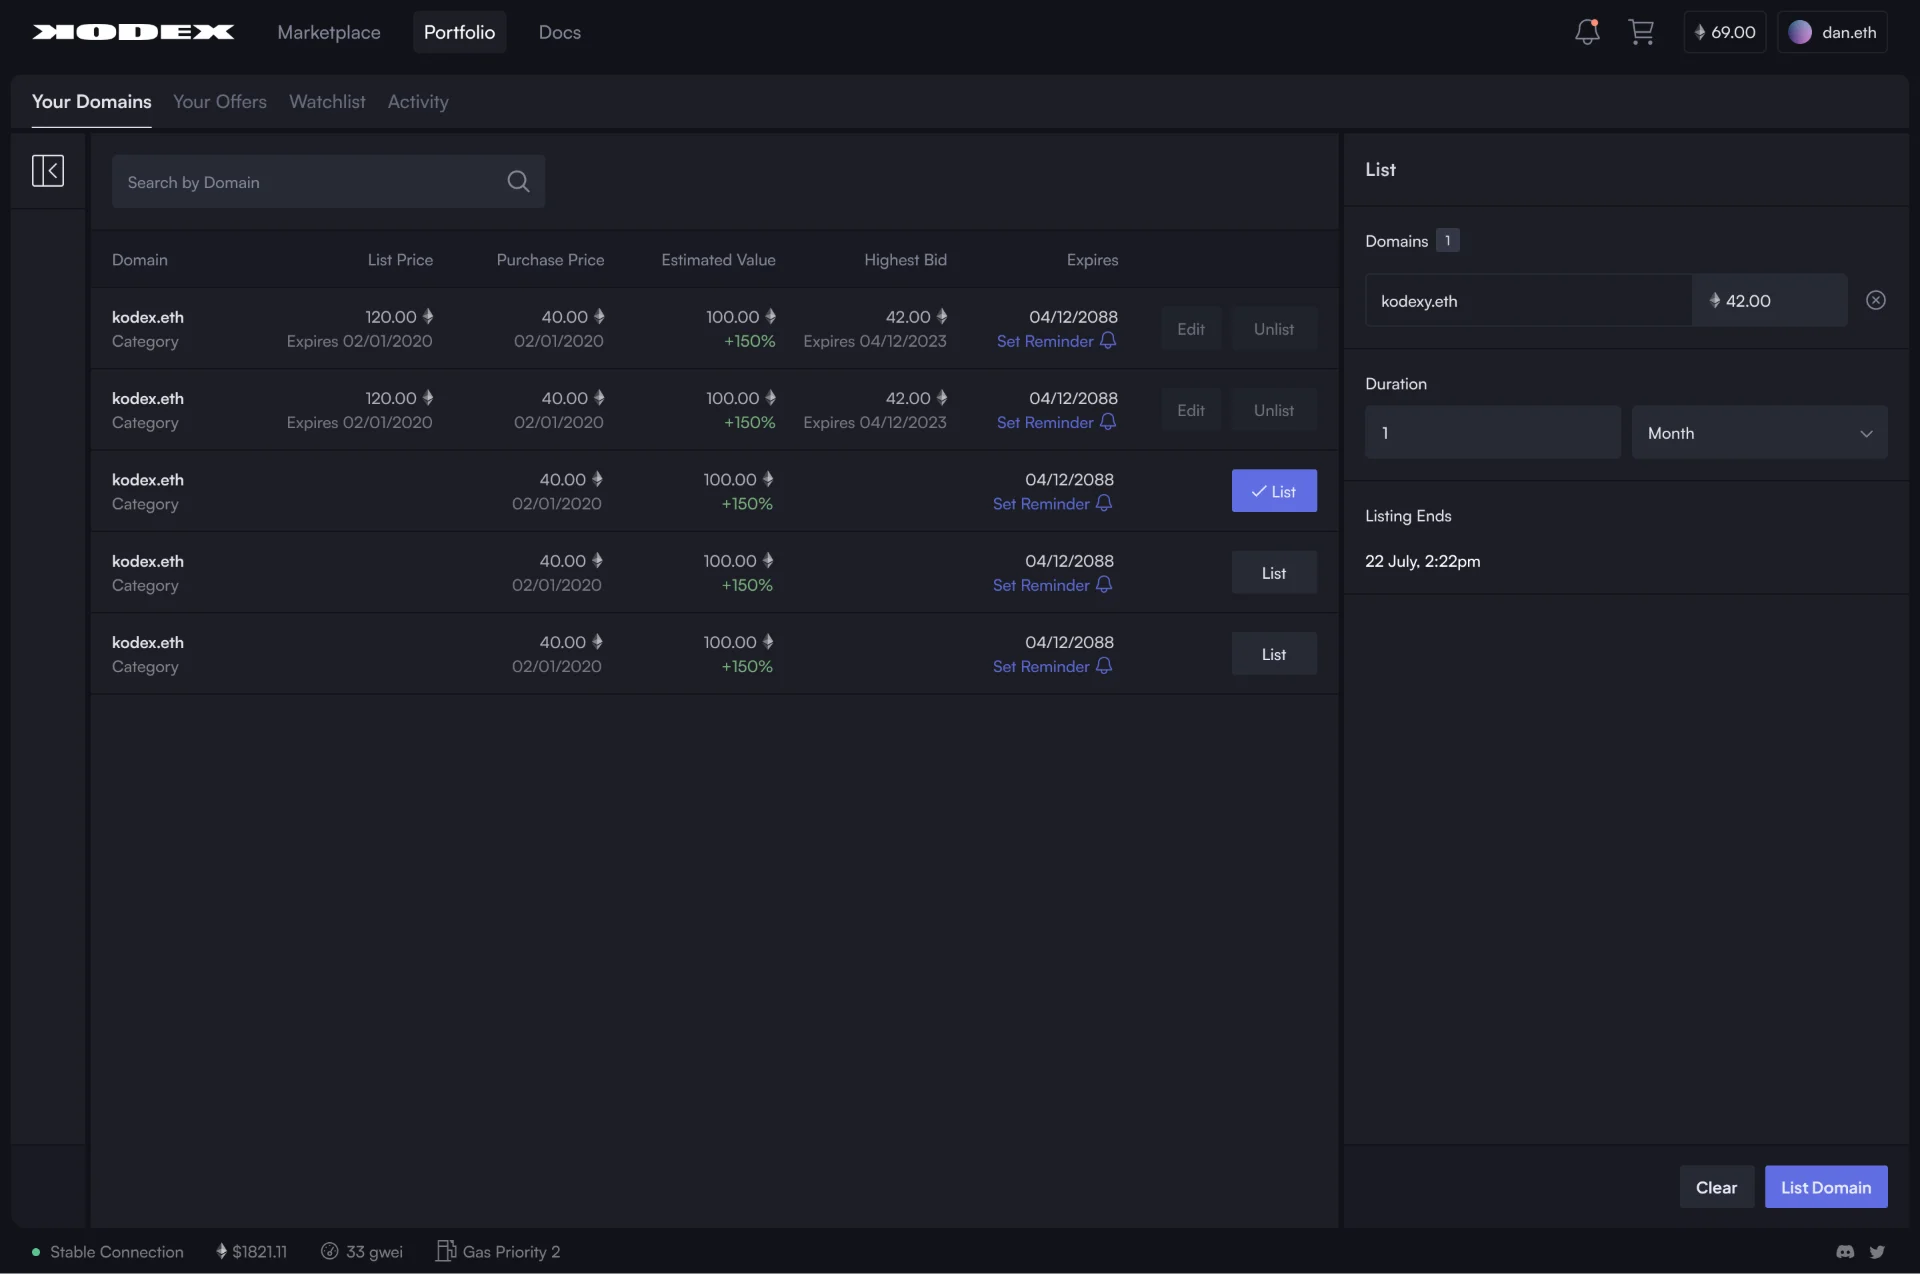Click the Search by Domain field
Image resolution: width=1920 pixels, height=1274 pixels.
coord(328,181)
